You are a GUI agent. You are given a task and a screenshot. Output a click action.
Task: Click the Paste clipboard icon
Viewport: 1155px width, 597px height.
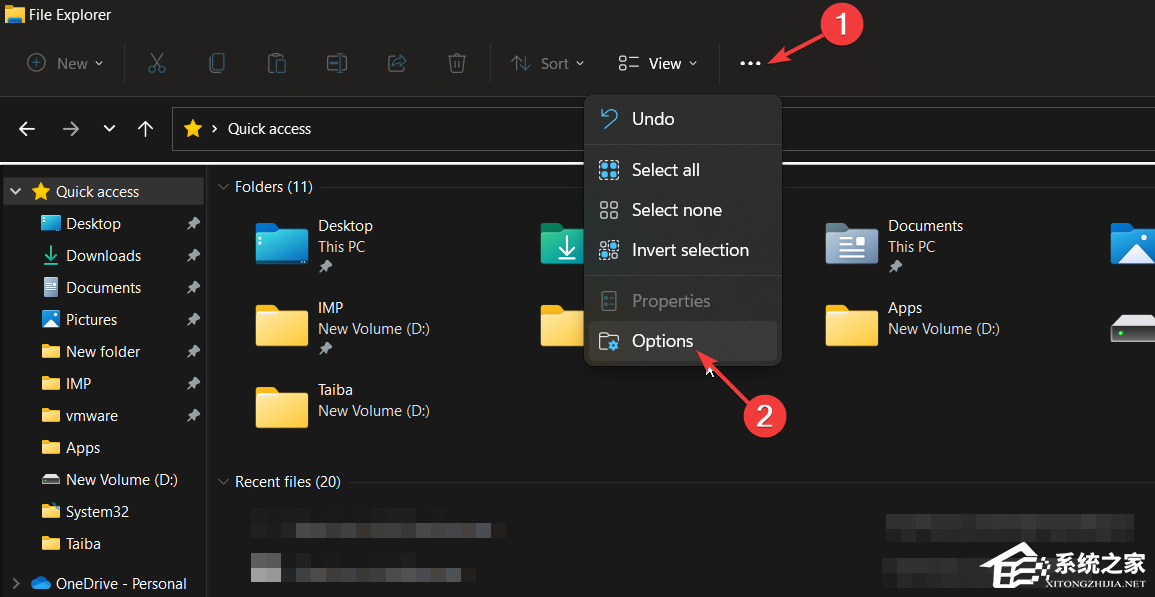coord(276,63)
